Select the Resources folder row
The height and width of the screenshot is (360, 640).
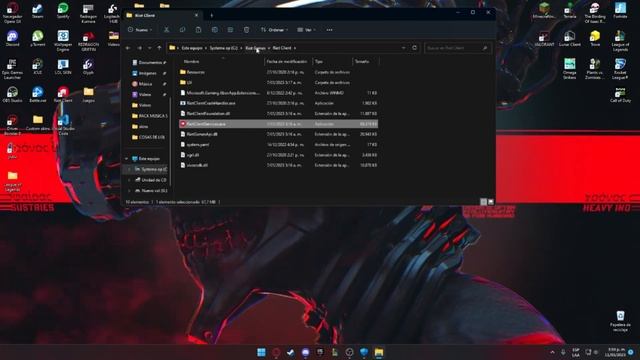pyautogui.click(x=278, y=72)
